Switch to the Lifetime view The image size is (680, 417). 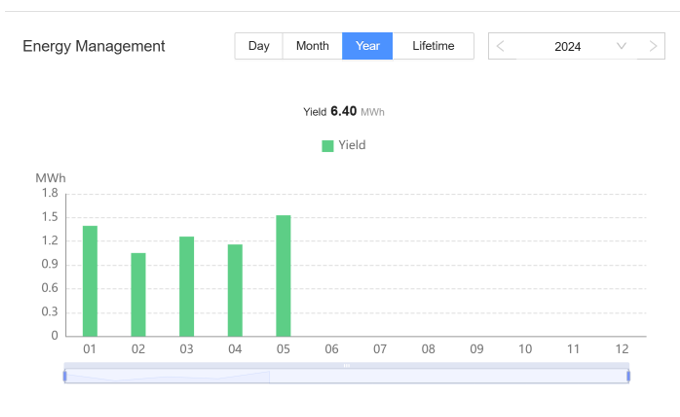point(433,46)
